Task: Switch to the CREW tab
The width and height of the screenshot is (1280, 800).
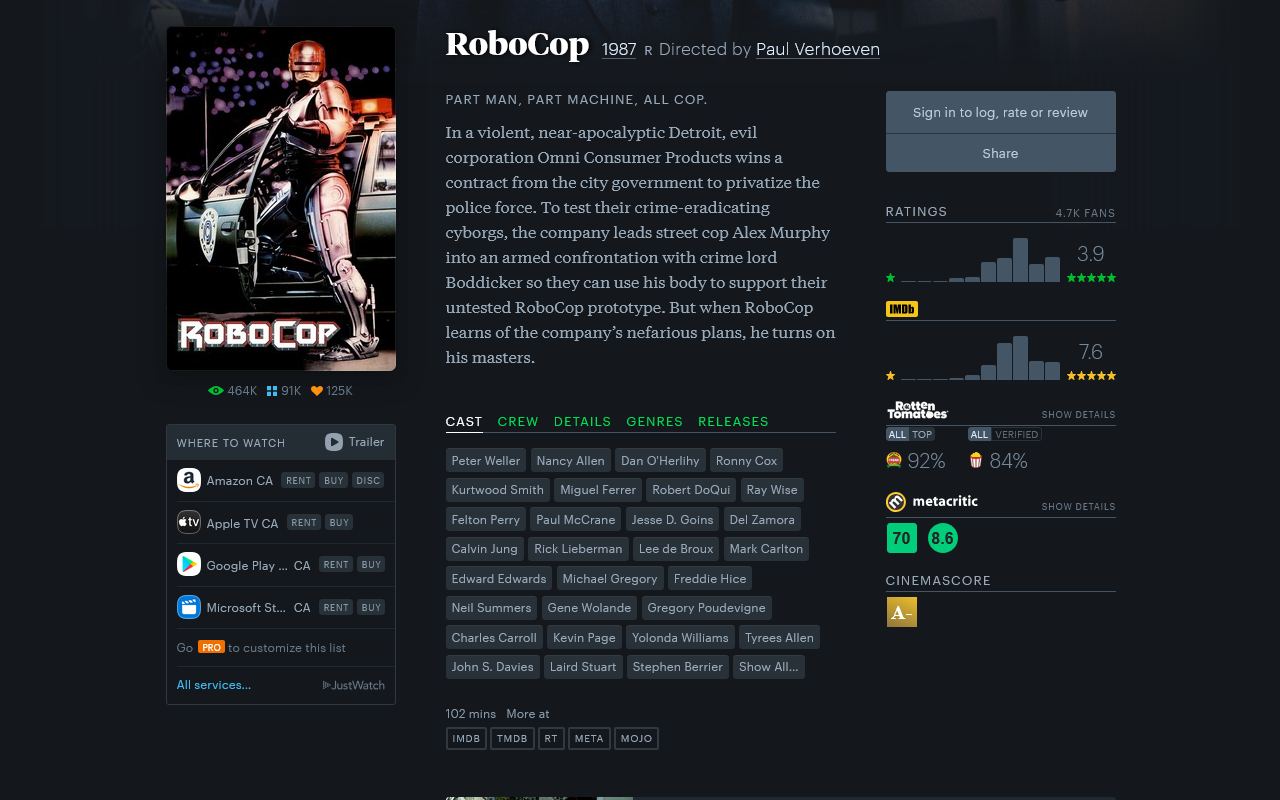Action: click(x=518, y=421)
